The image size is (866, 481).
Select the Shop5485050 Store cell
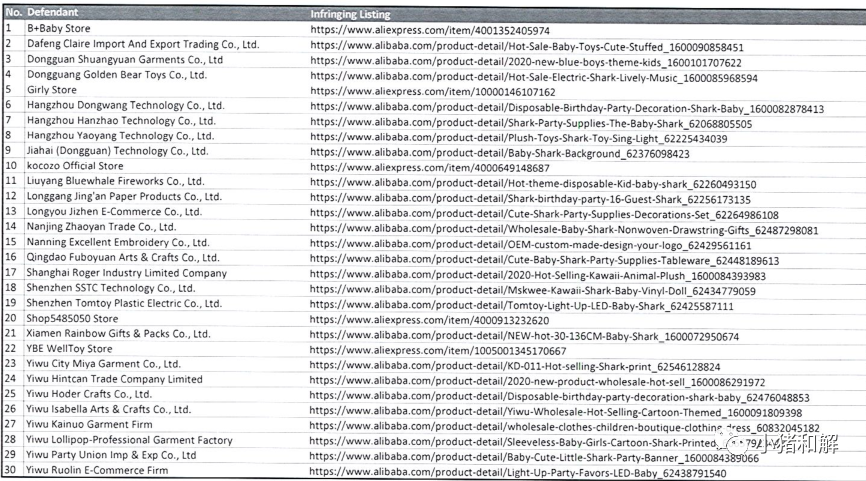tap(72, 318)
